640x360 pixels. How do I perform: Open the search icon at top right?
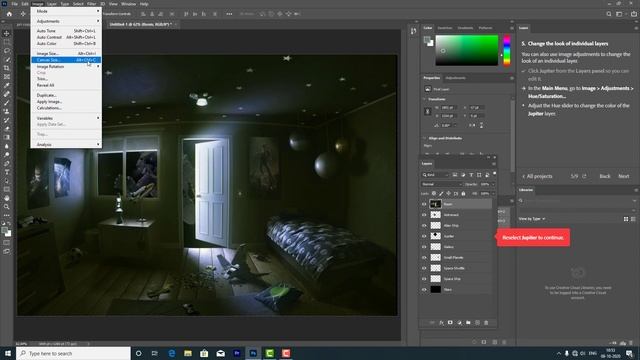click(609, 14)
